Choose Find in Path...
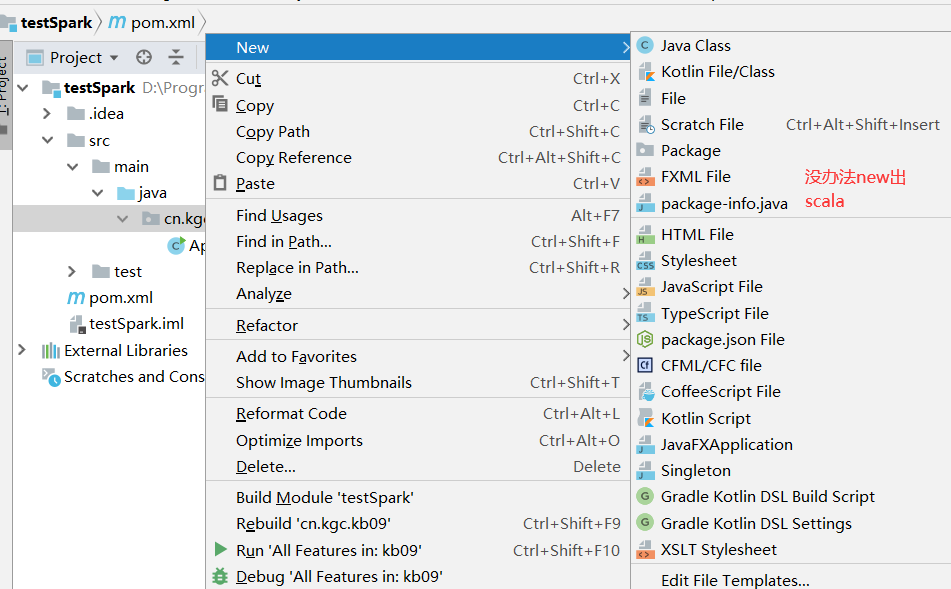 [418, 241]
